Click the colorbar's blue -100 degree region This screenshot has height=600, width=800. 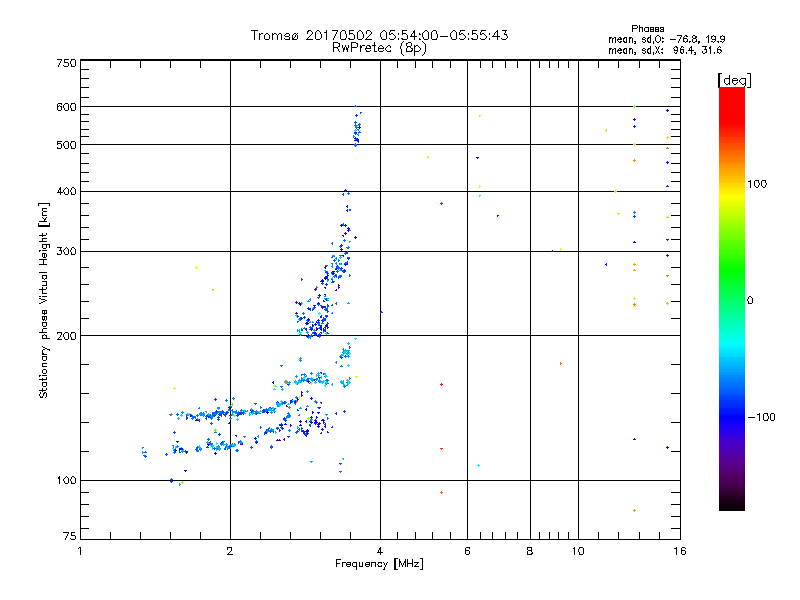732,417
